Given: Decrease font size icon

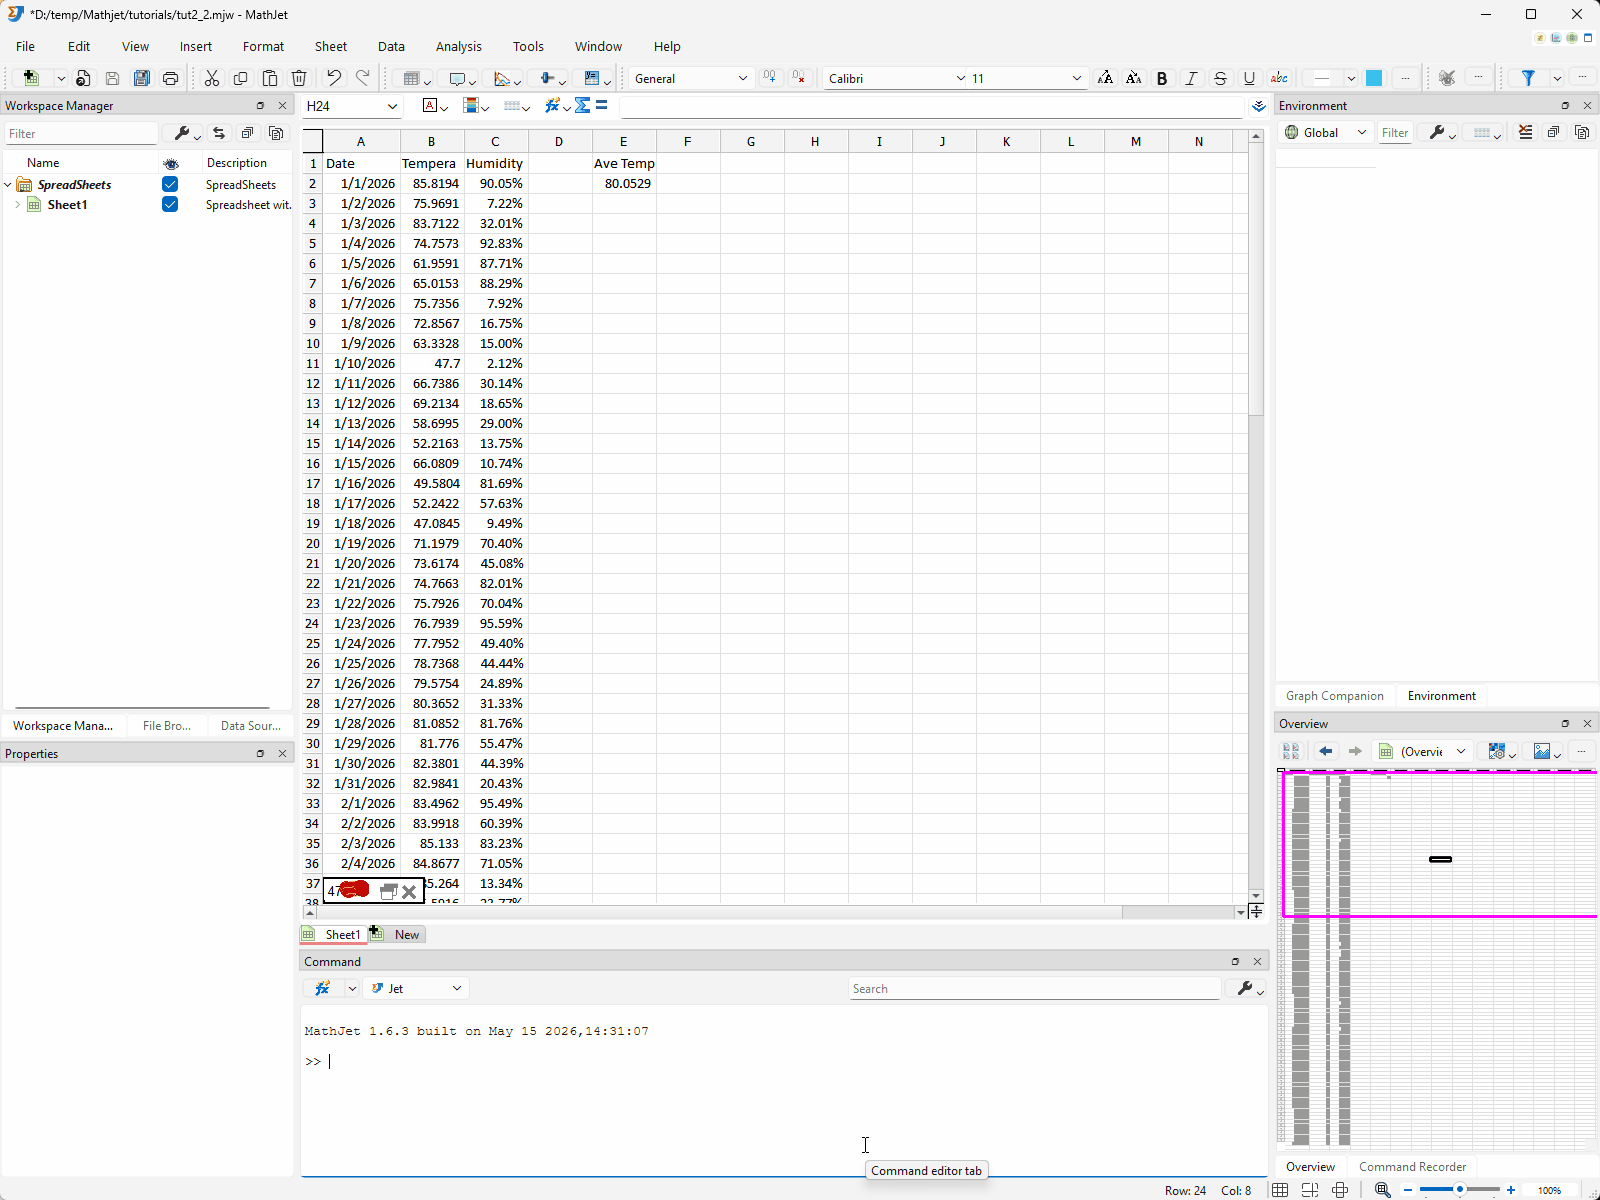Looking at the screenshot, I should (x=1134, y=78).
